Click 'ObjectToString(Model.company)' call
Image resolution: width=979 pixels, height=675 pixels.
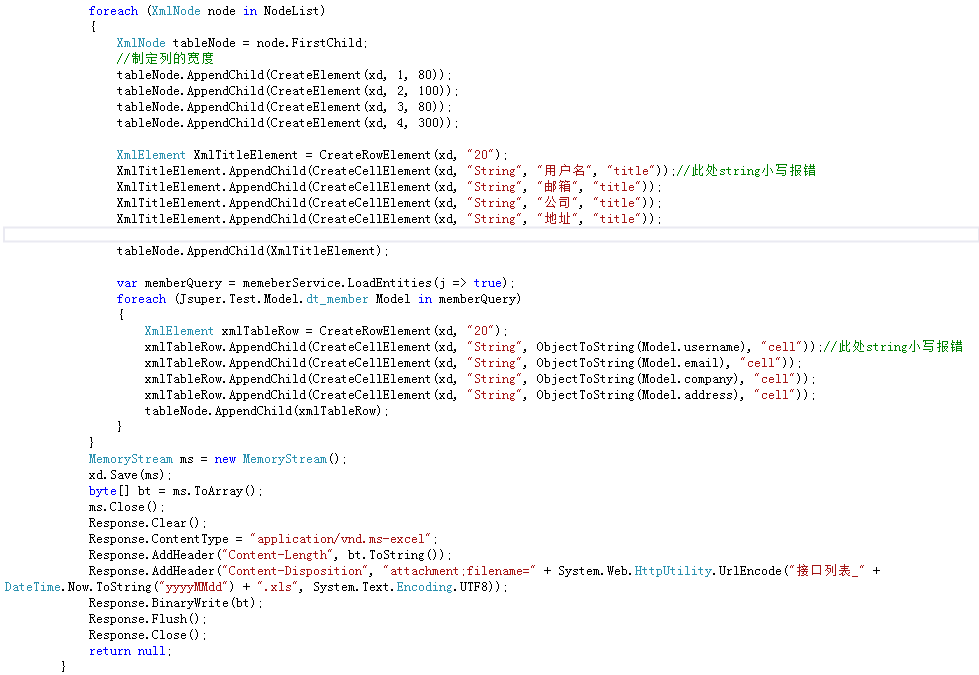(637, 379)
